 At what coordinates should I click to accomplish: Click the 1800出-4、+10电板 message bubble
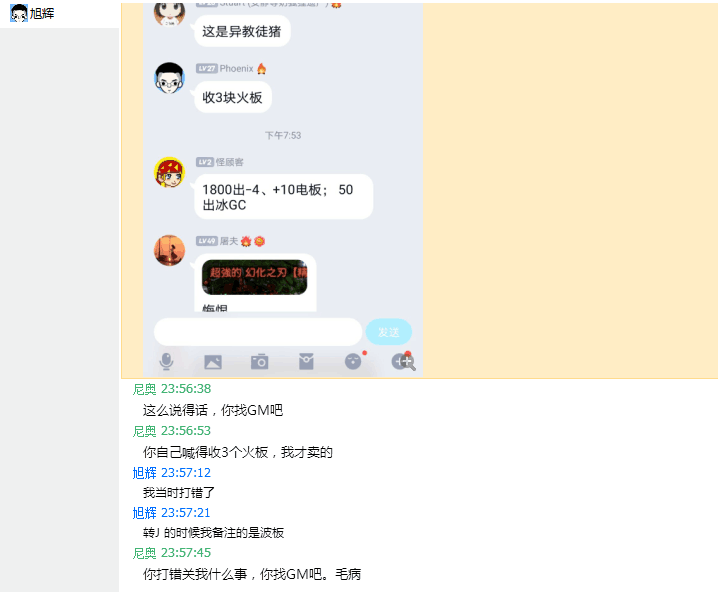coord(283,197)
